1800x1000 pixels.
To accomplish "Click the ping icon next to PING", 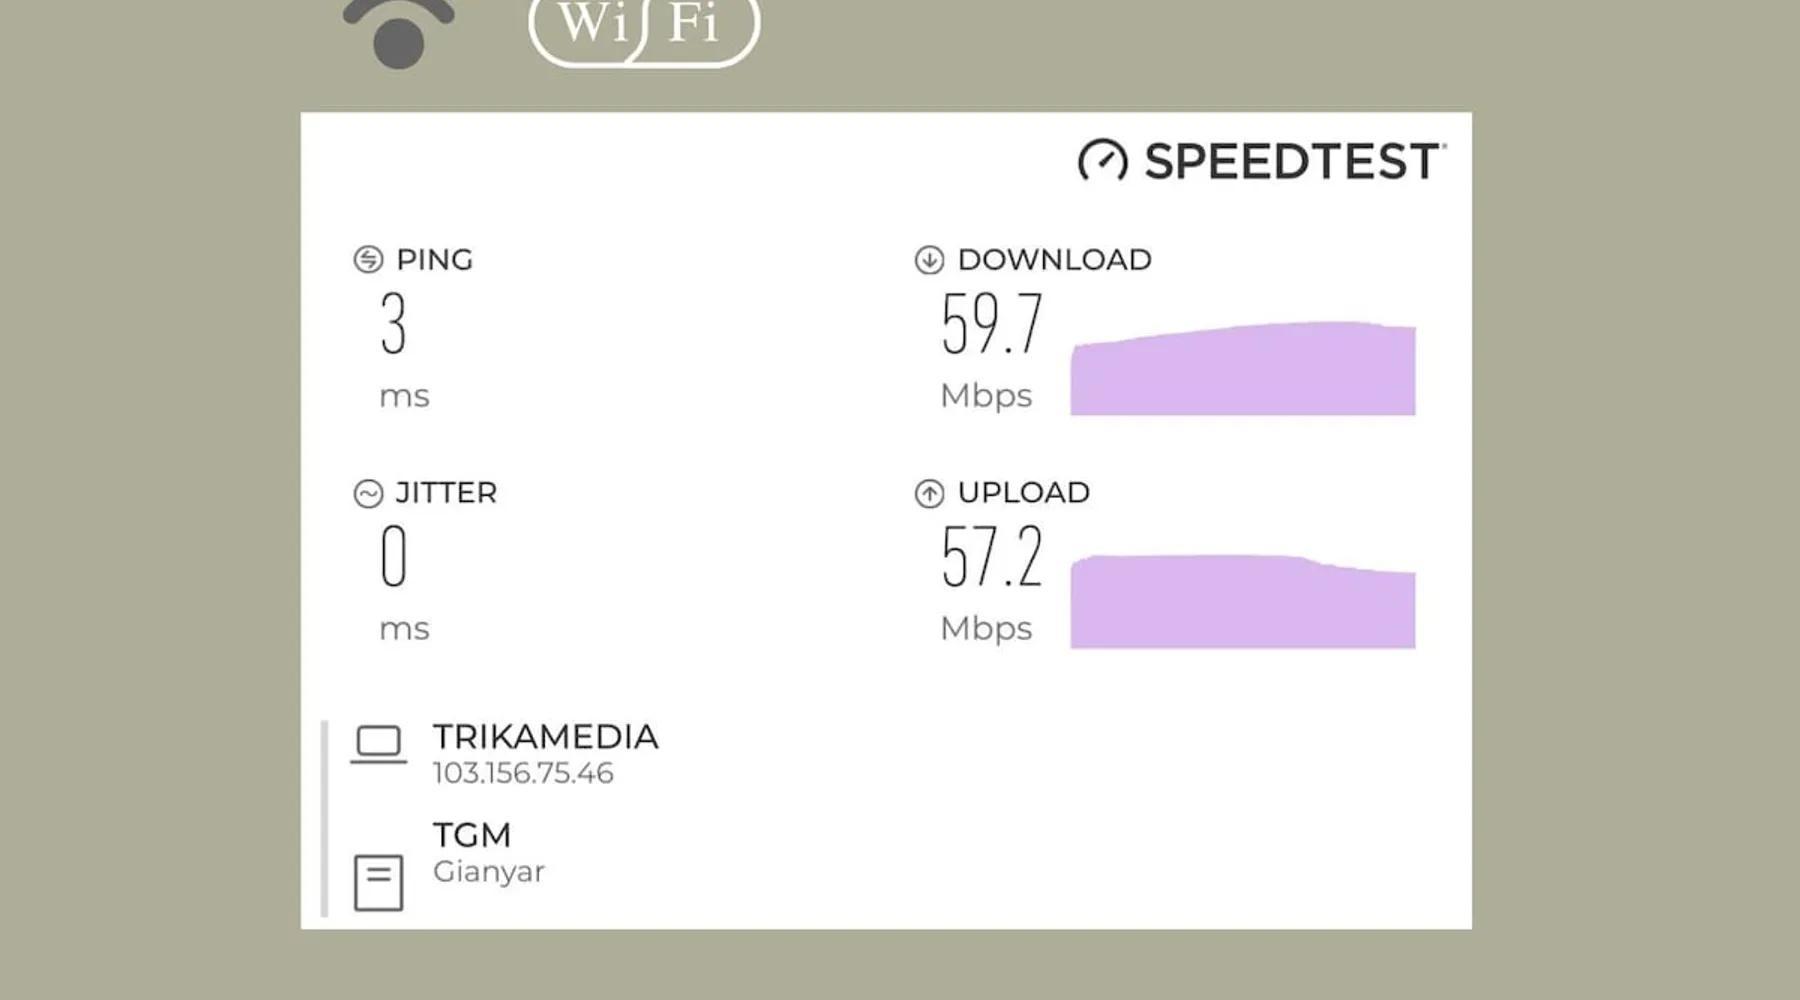I will click(x=368, y=260).
